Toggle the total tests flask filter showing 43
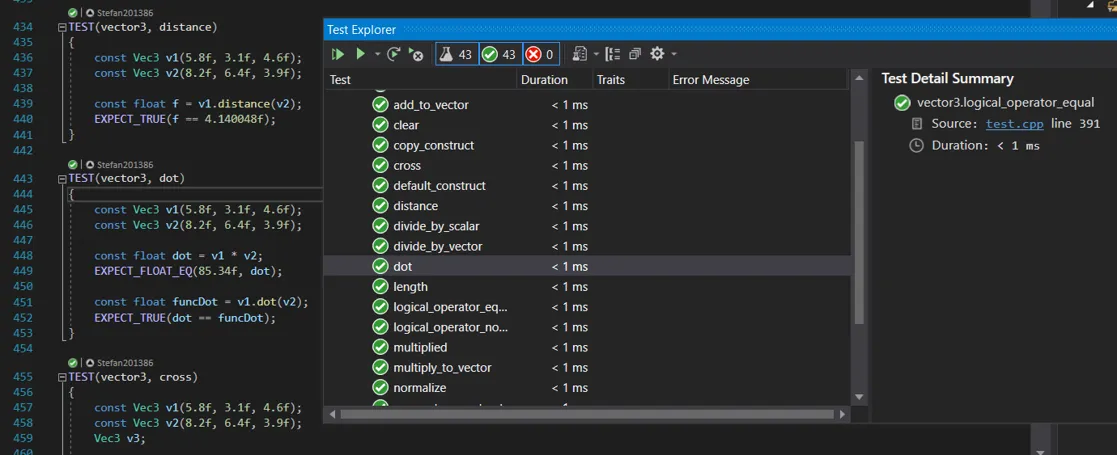1117x455 pixels. tap(457, 54)
